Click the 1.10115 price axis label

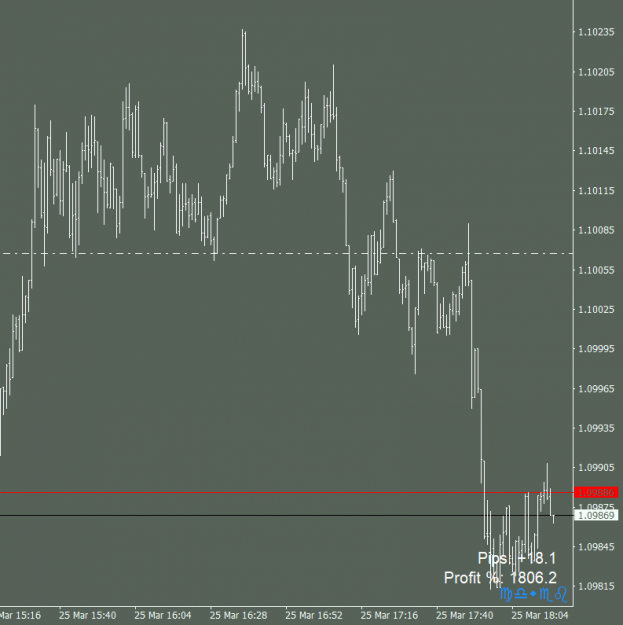596,191
